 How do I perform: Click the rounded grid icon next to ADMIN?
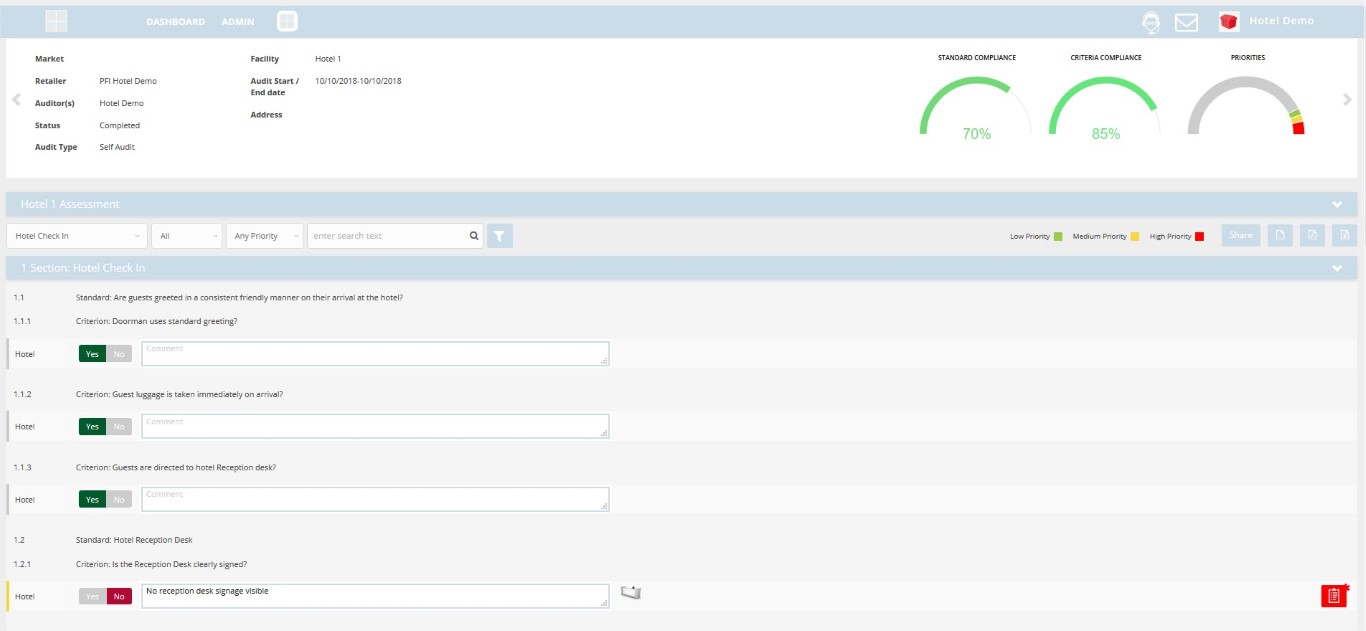[287, 21]
